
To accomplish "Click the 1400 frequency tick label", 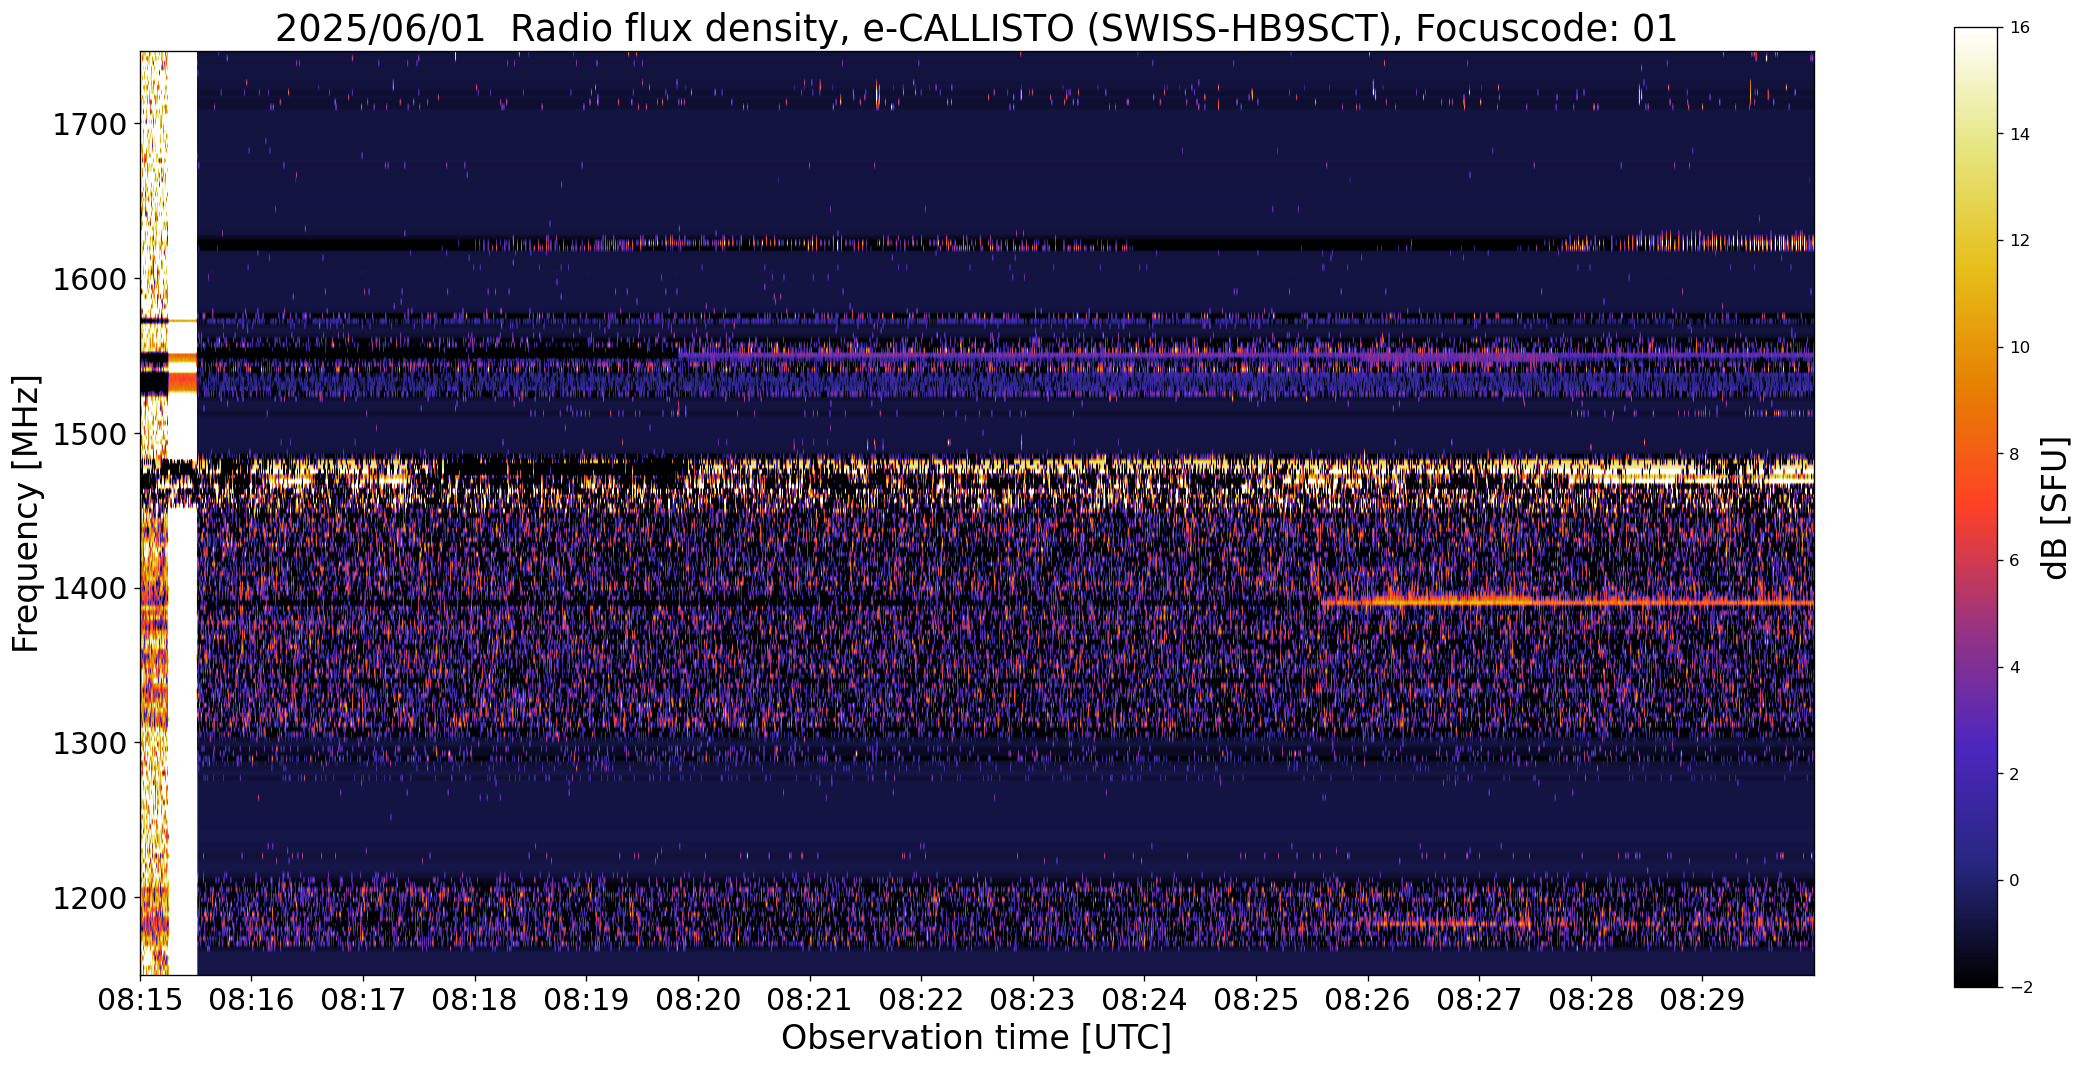I will pos(89,588).
